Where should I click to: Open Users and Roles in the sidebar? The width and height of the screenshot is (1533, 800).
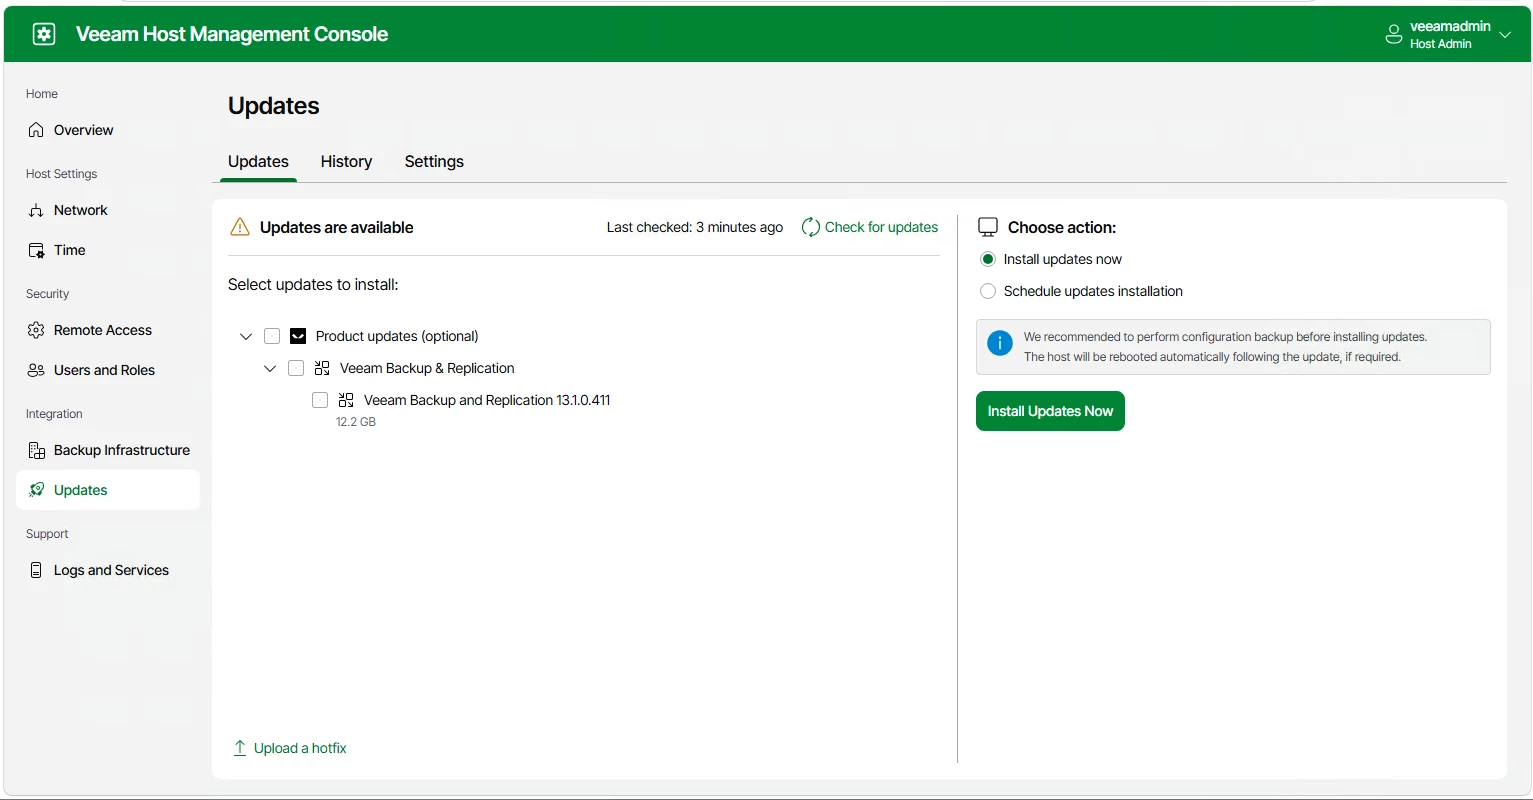(108, 370)
